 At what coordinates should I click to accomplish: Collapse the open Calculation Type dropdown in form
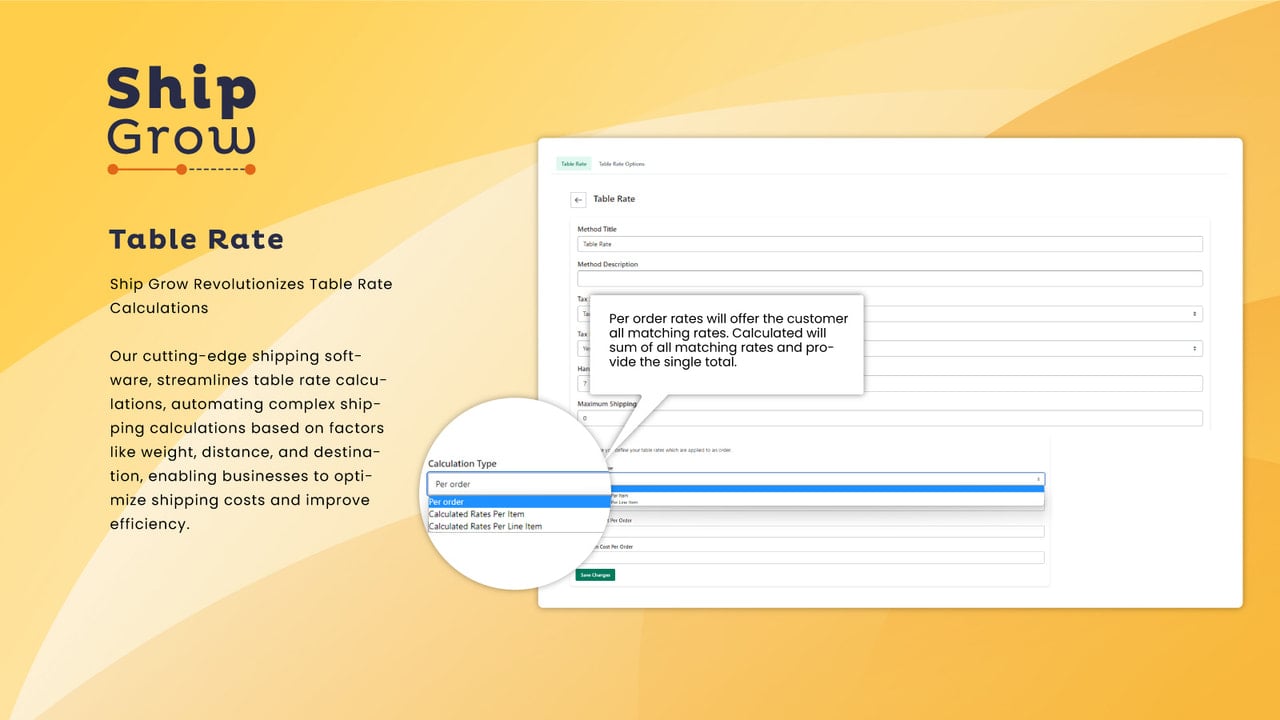coord(826,480)
